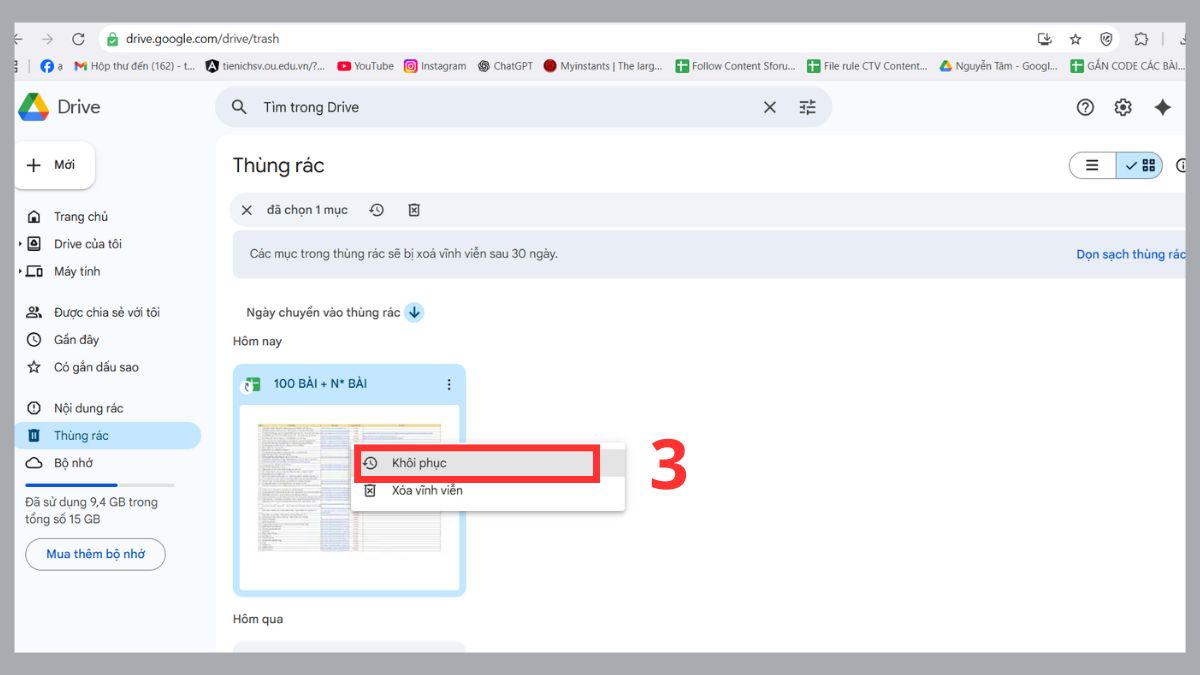Open the ChatGPT bookmark
The height and width of the screenshot is (675, 1200).
point(505,66)
